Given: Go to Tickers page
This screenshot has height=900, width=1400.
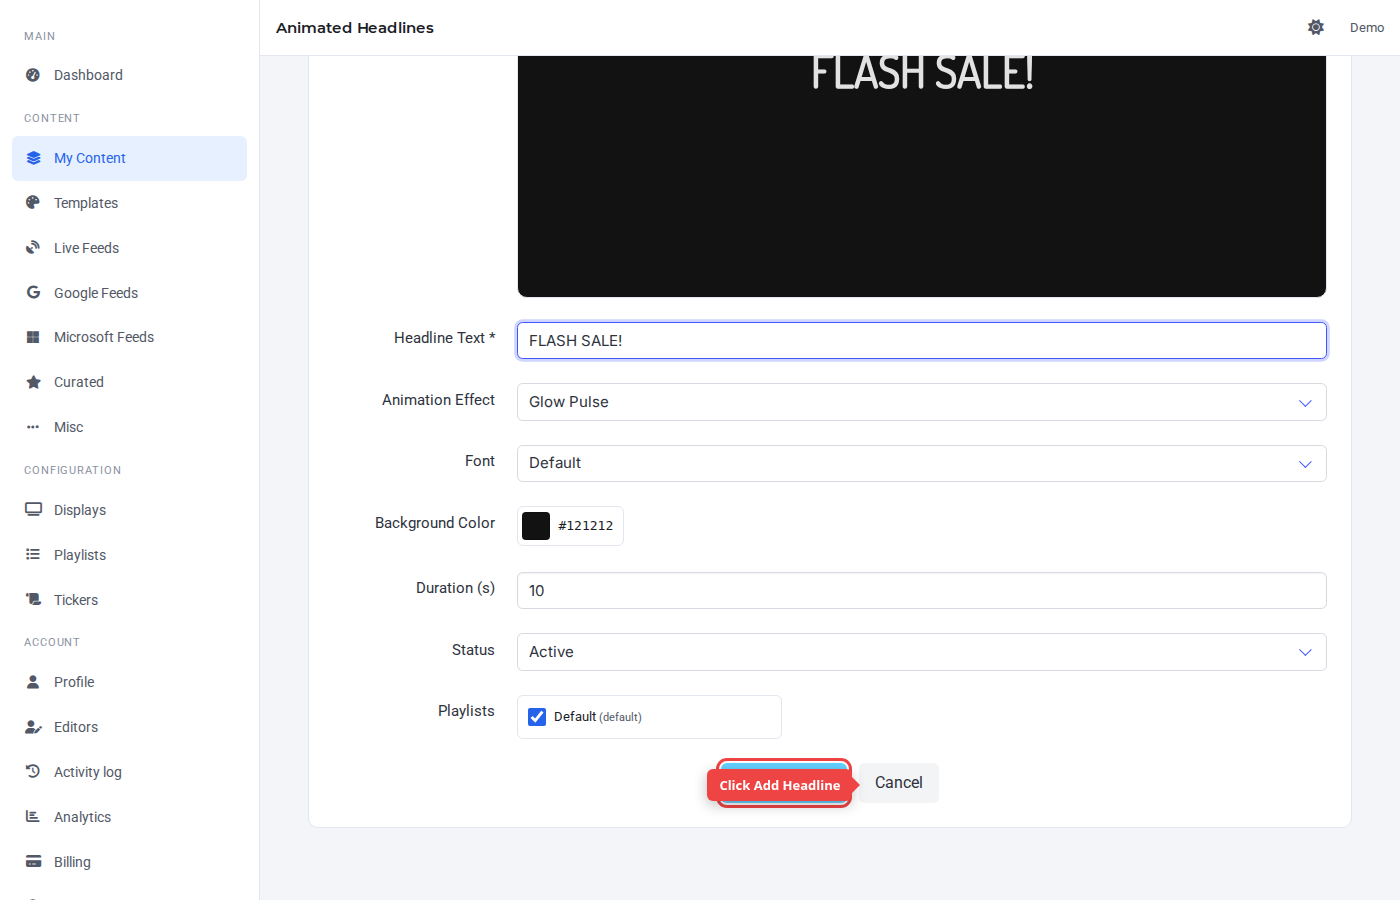Looking at the screenshot, I should click(129, 600).
